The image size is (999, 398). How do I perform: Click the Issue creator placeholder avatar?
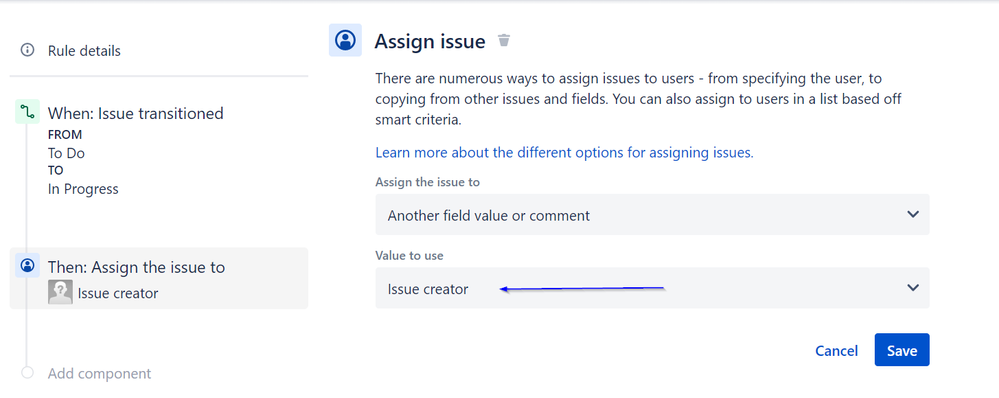pyautogui.click(x=60, y=292)
